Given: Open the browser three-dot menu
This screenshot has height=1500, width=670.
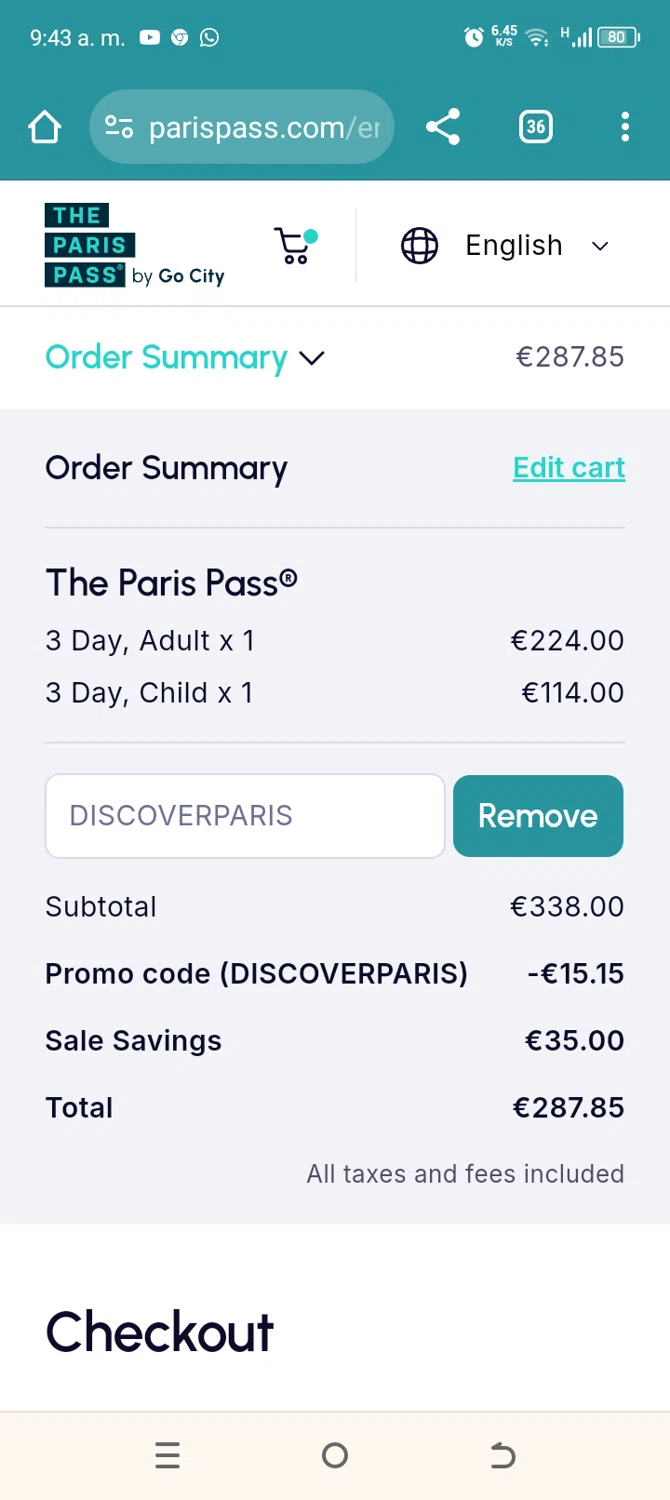Looking at the screenshot, I should [625, 127].
